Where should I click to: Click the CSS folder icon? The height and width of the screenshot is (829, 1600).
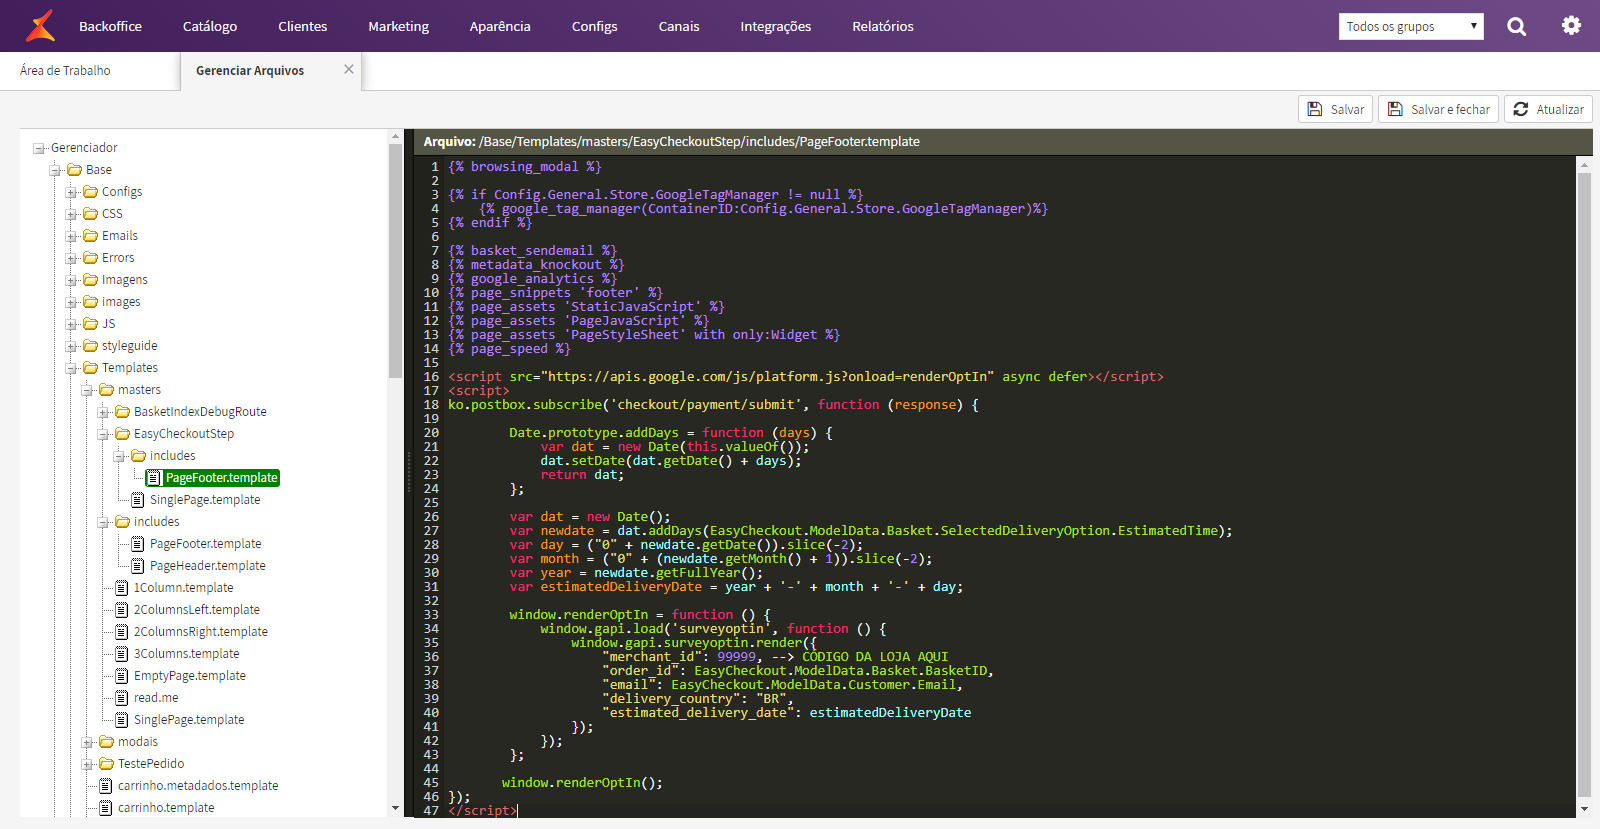point(90,214)
